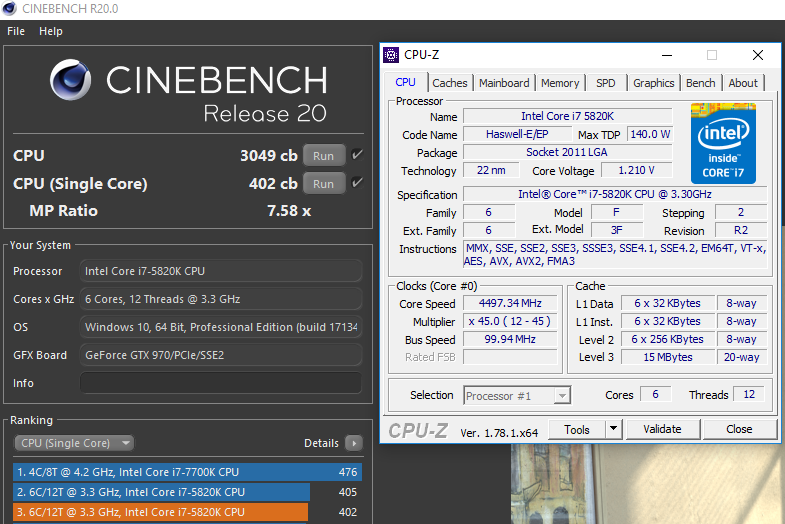This screenshot has width=785, height=524.
Task: Click the Threads count value 12
Action: 748,394
